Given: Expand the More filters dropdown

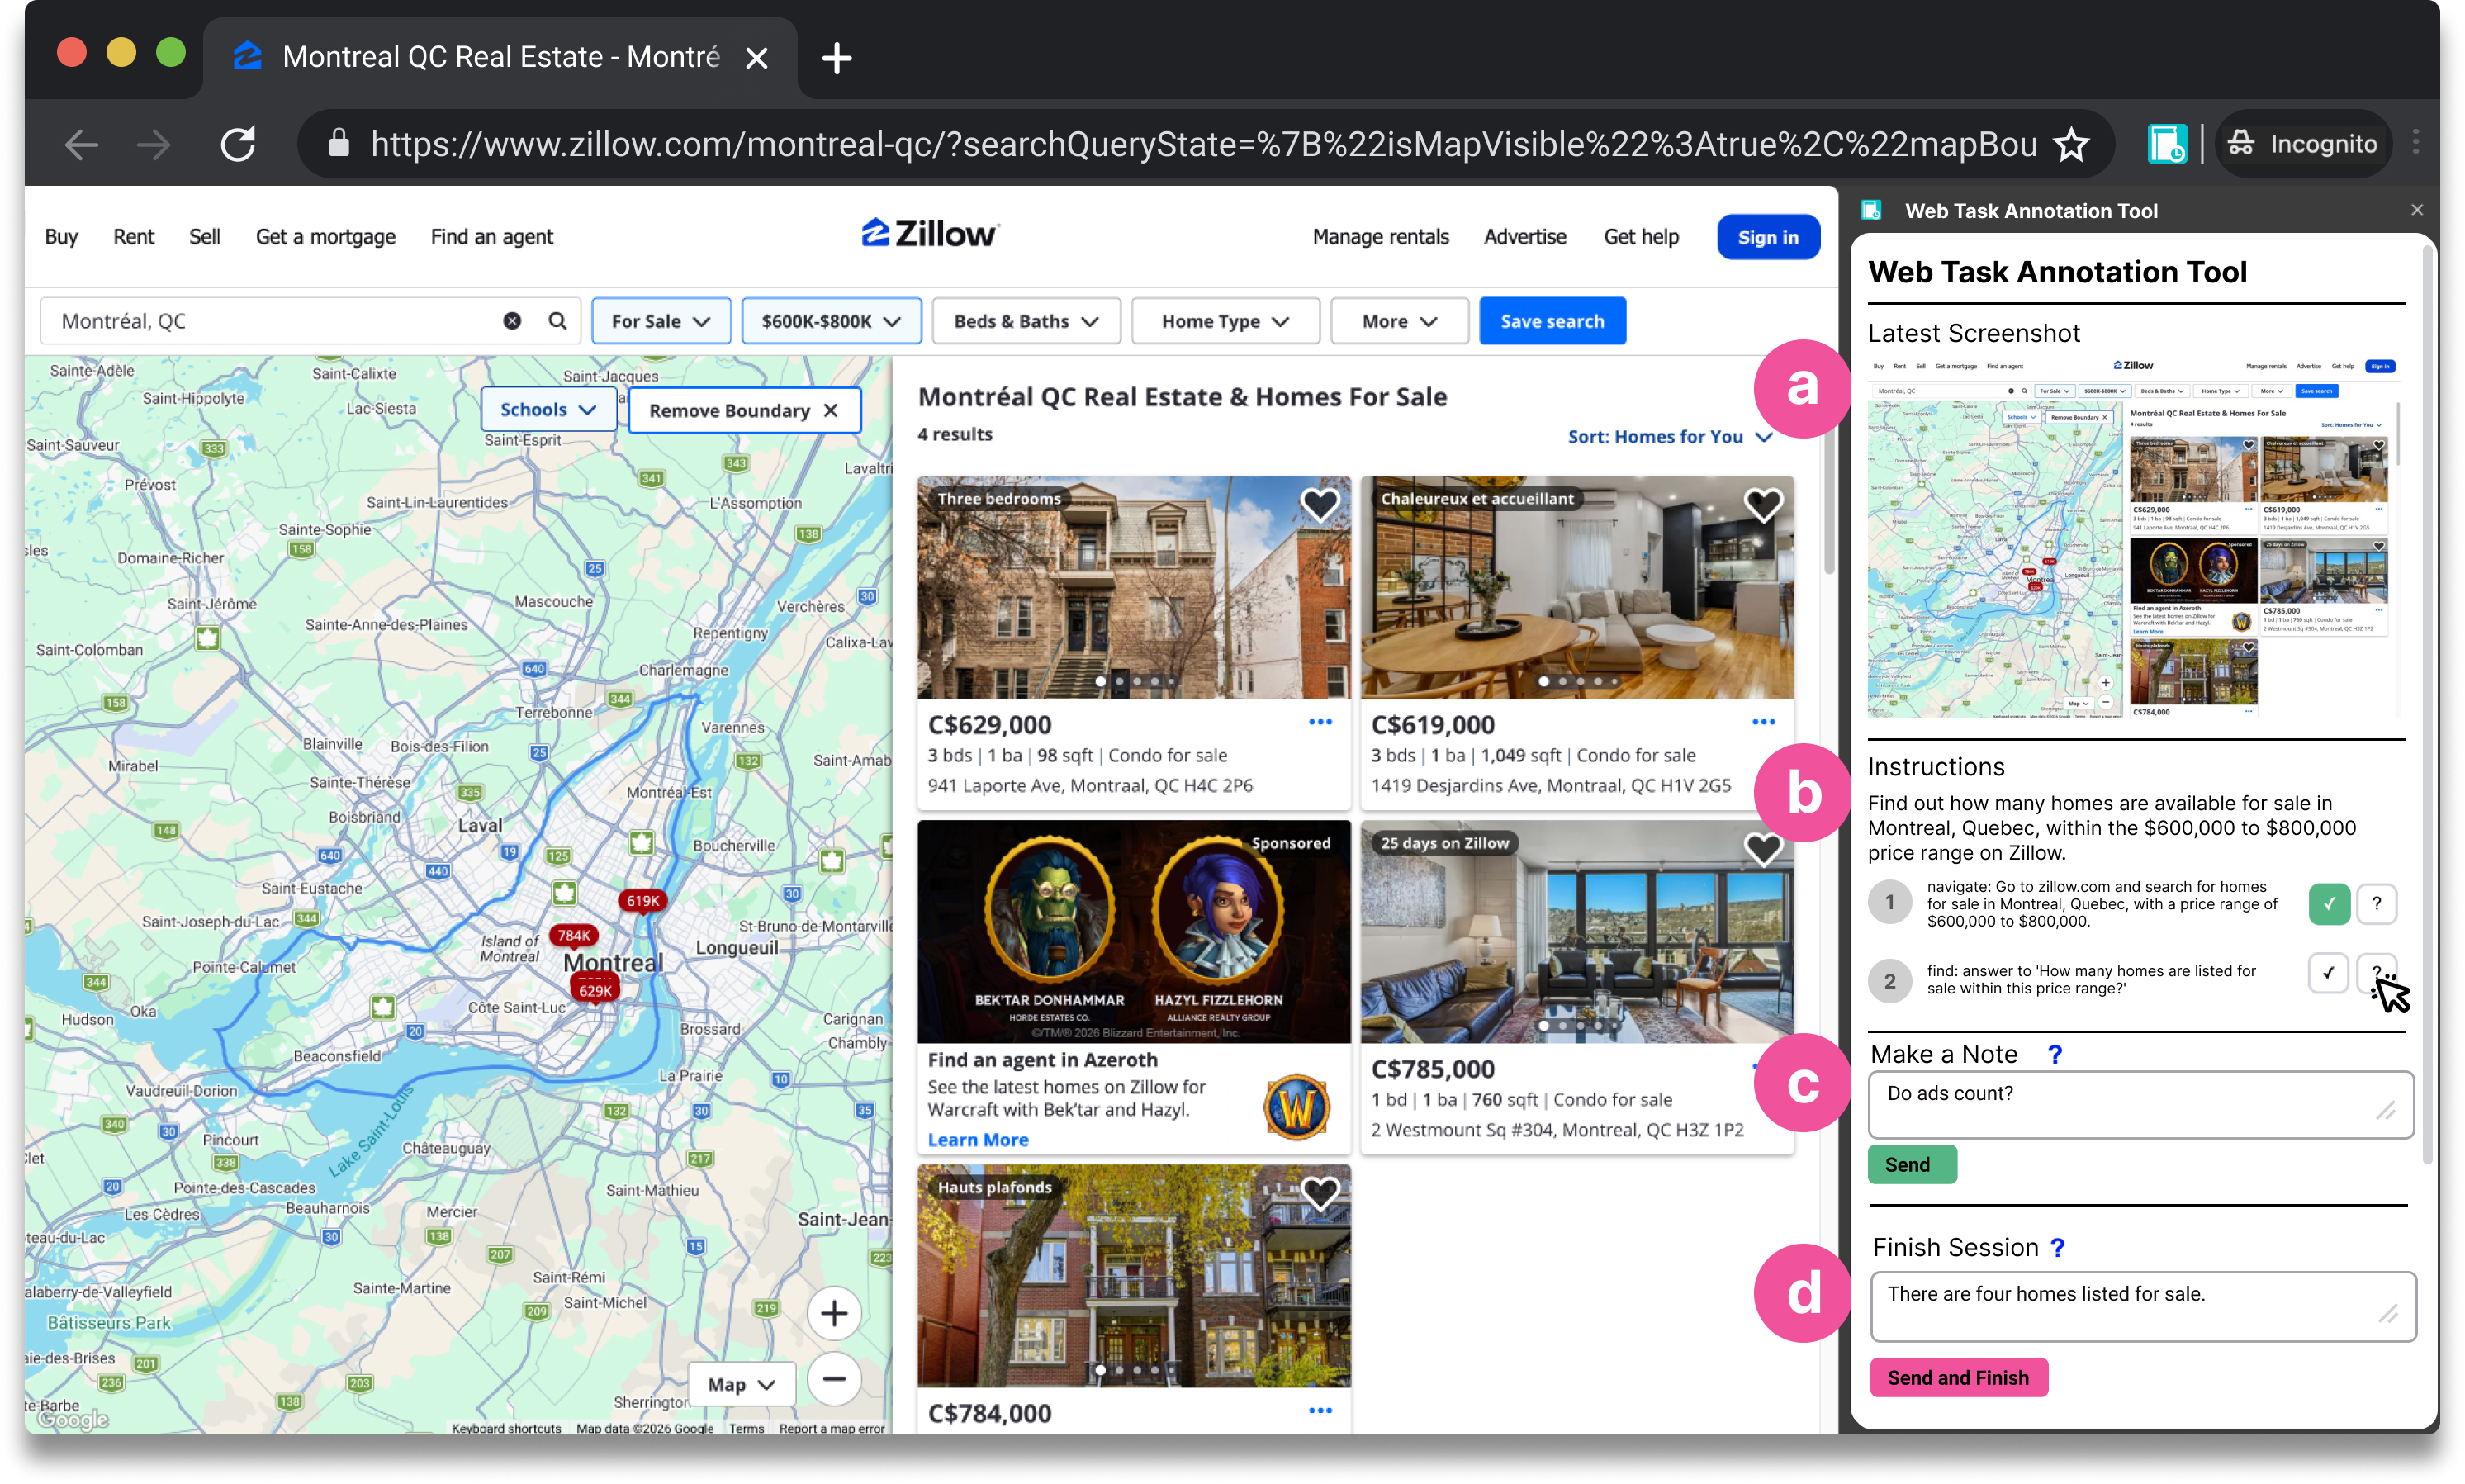Looking at the screenshot, I should tap(1399, 321).
